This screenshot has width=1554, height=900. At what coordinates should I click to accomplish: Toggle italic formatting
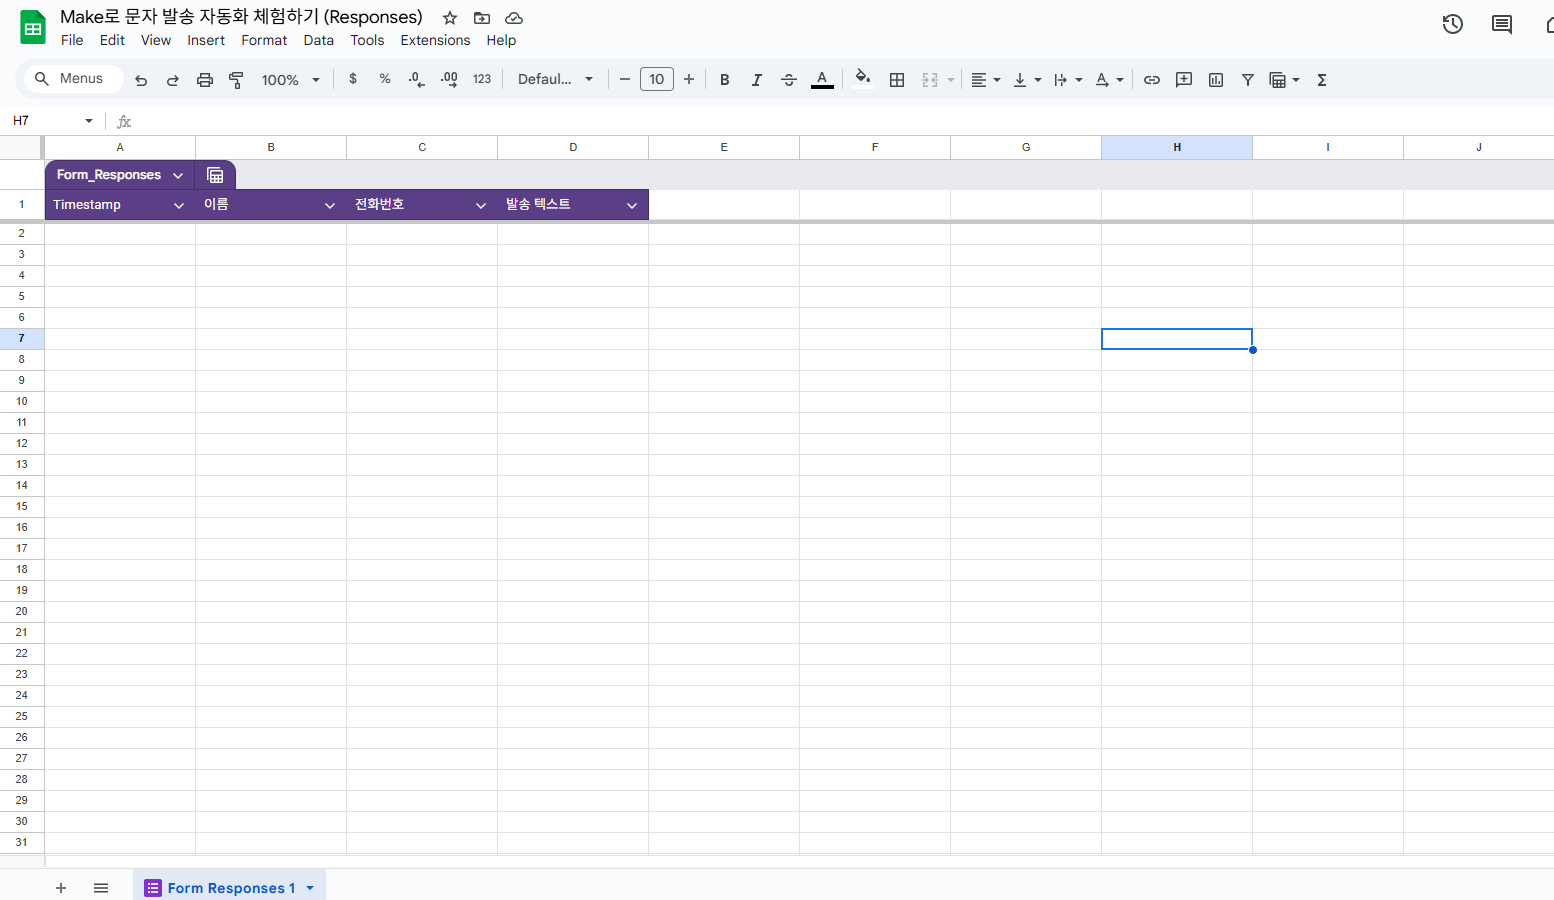pyautogui.click(x=757, y=80)
